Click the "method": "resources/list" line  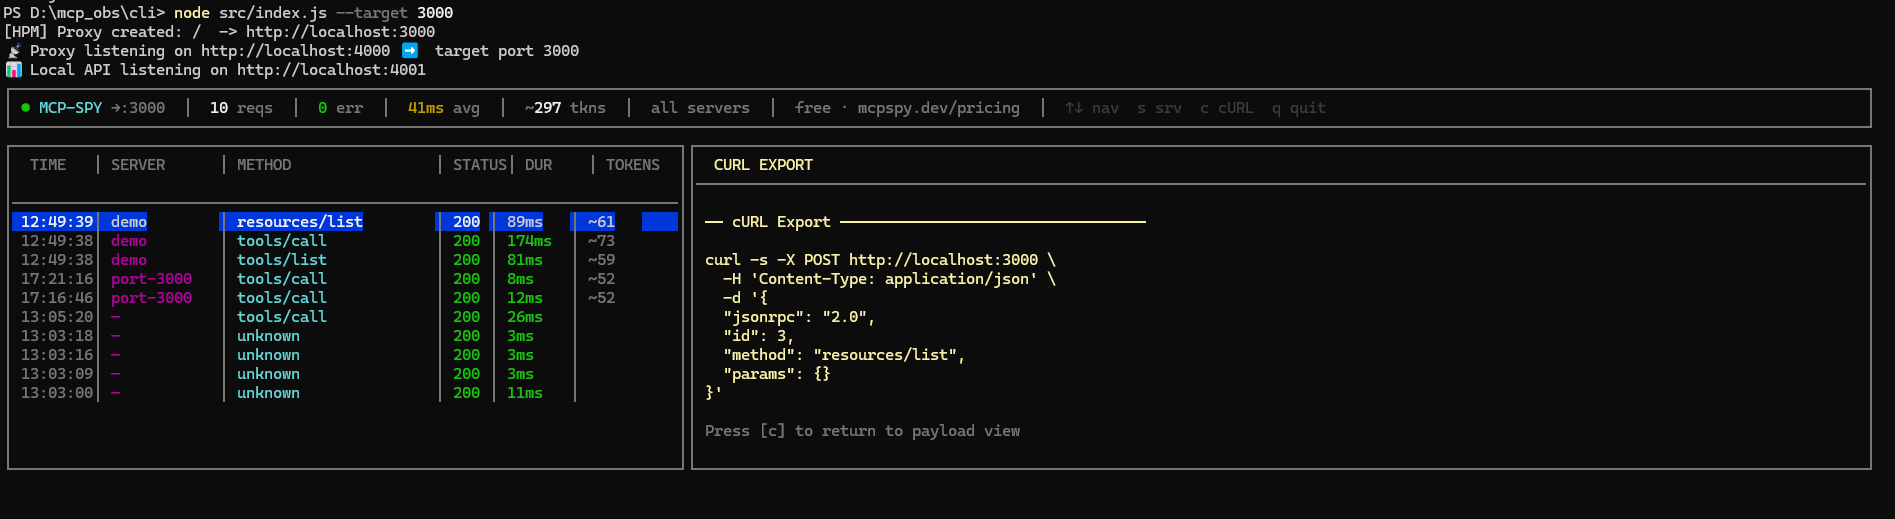coord(844,355)
